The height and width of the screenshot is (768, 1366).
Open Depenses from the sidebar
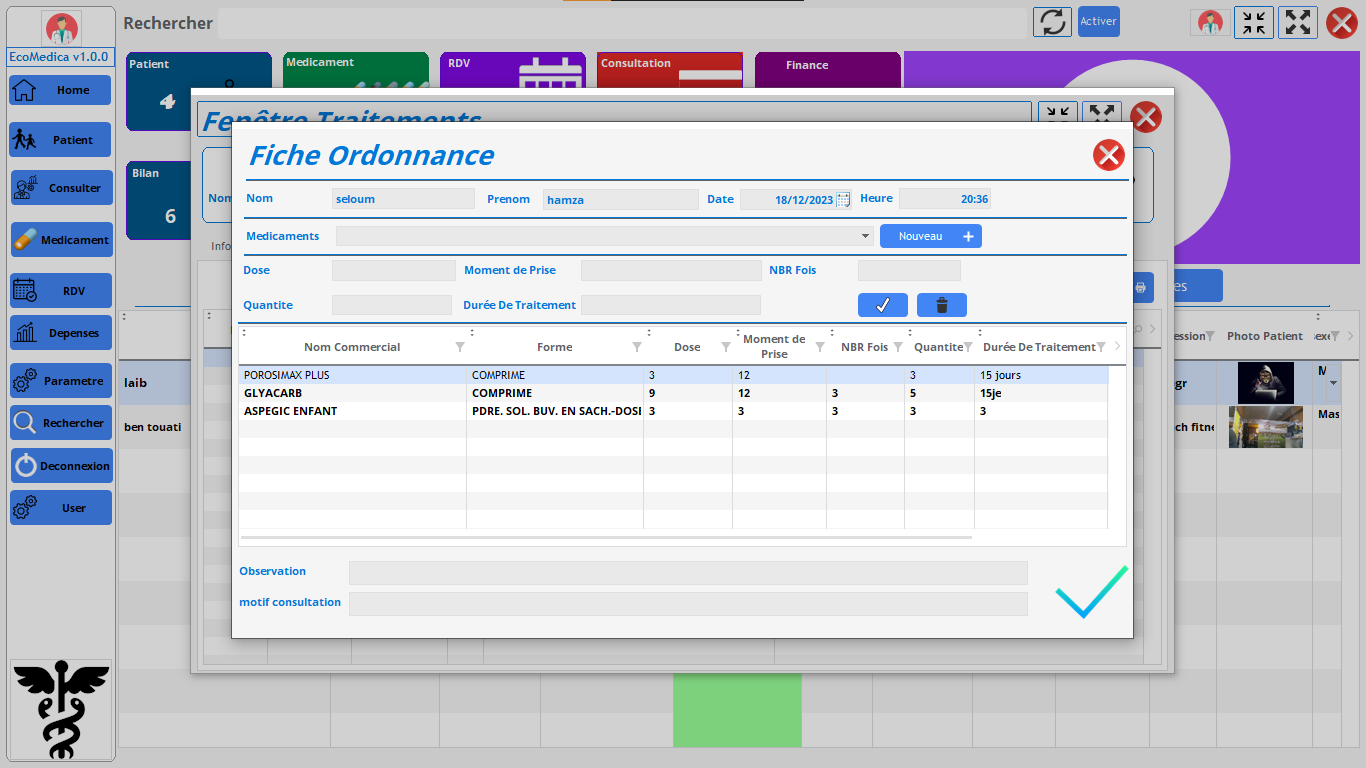(x=60, y=333)
